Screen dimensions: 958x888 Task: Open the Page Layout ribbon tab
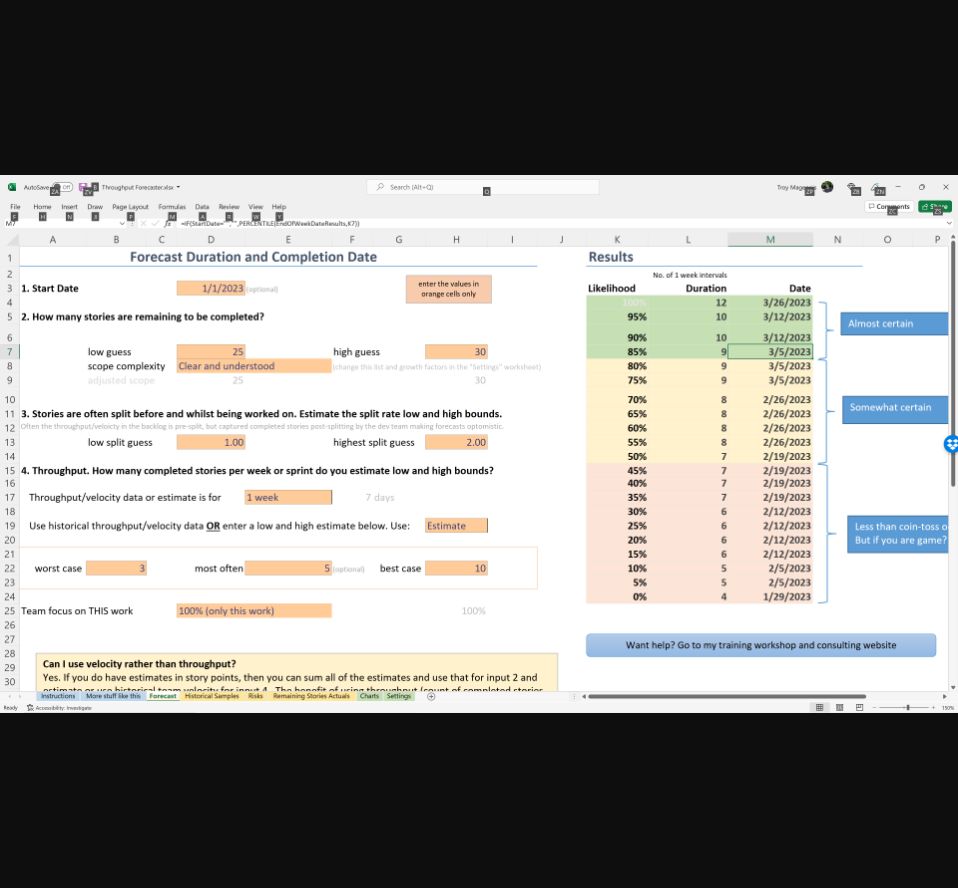click(x=130, y=207)
